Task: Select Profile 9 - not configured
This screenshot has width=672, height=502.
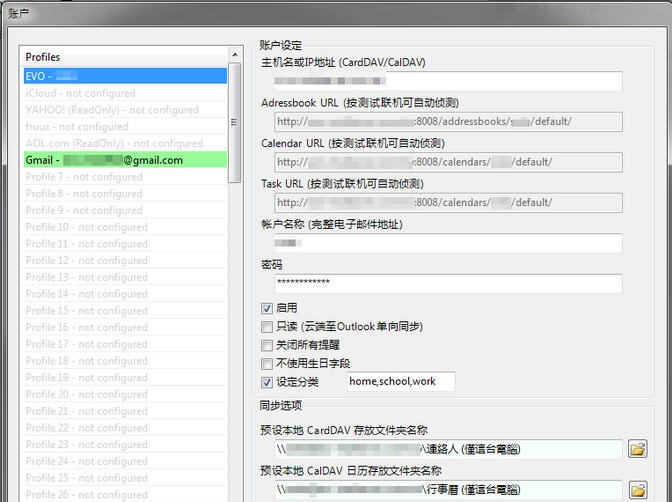Action: tap(125, 210)
